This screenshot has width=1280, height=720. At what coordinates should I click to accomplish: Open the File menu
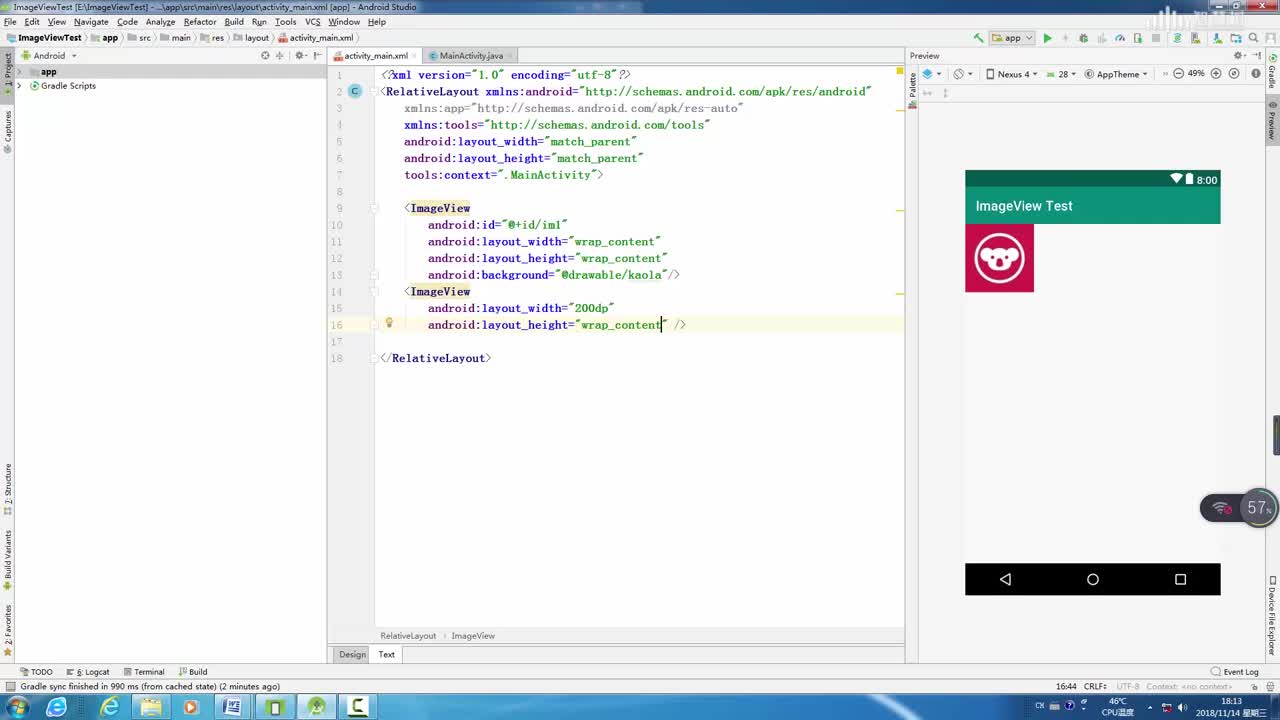(10, 21)
